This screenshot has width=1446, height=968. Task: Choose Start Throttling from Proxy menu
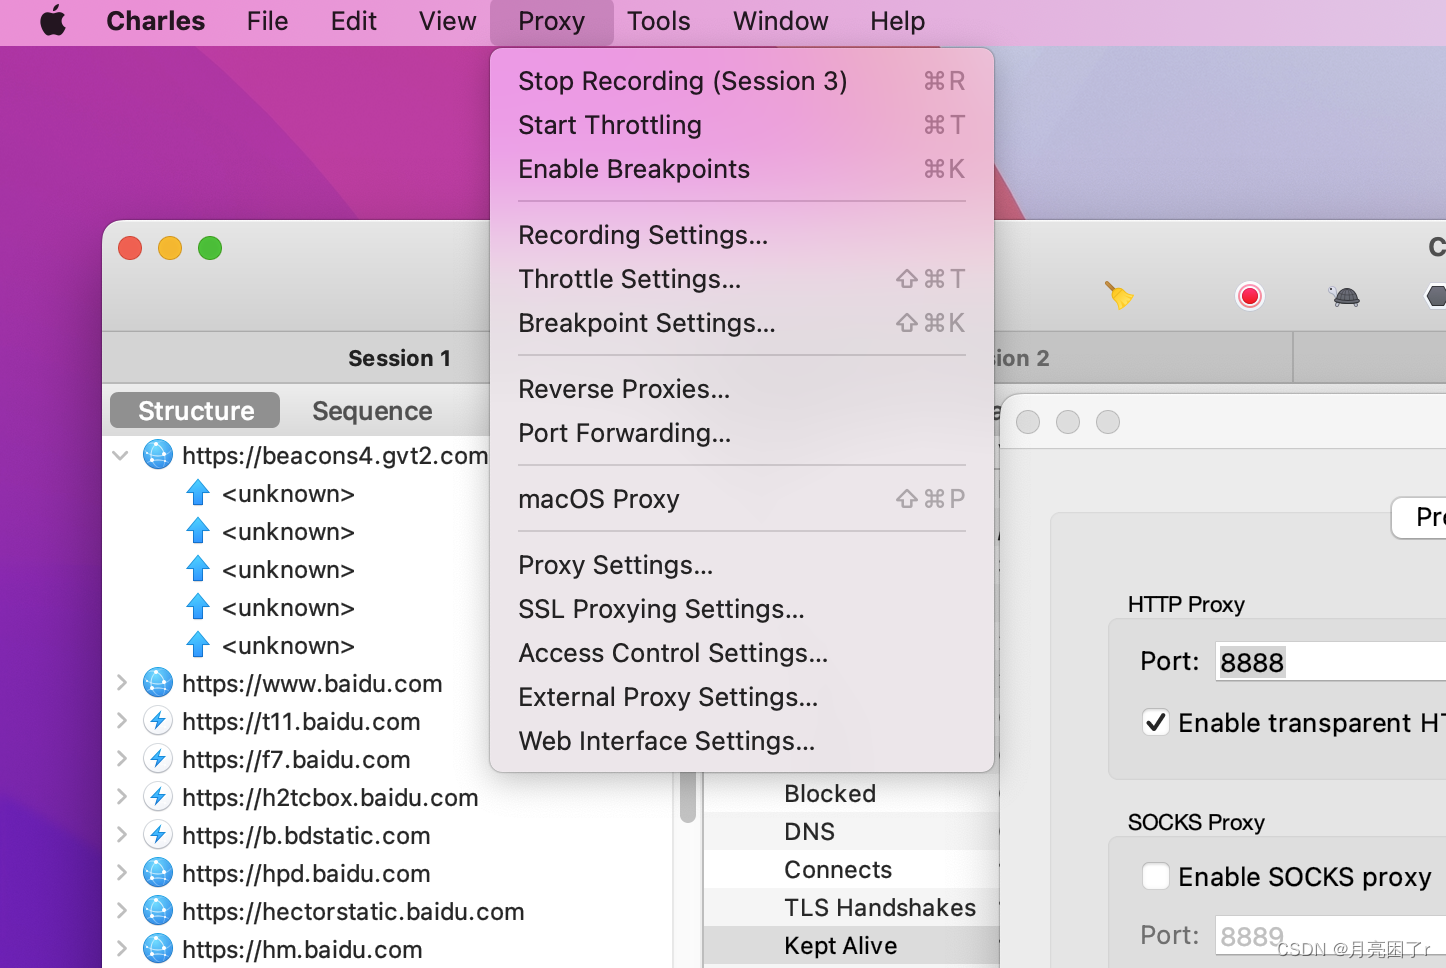coord(742,125)
